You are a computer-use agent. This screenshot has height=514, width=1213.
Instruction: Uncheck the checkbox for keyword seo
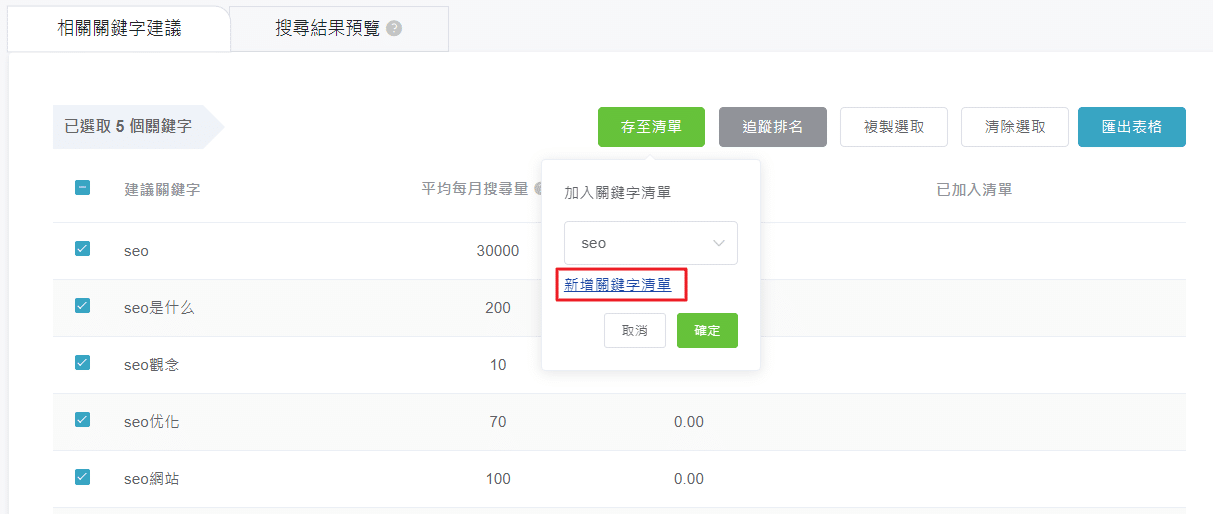tap(83, 249)
